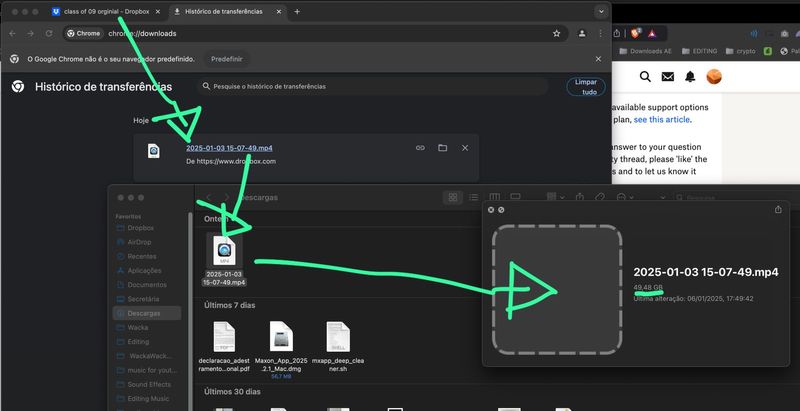Share file from Quick Look preview
800x411 pixels.
click(778, 209)
